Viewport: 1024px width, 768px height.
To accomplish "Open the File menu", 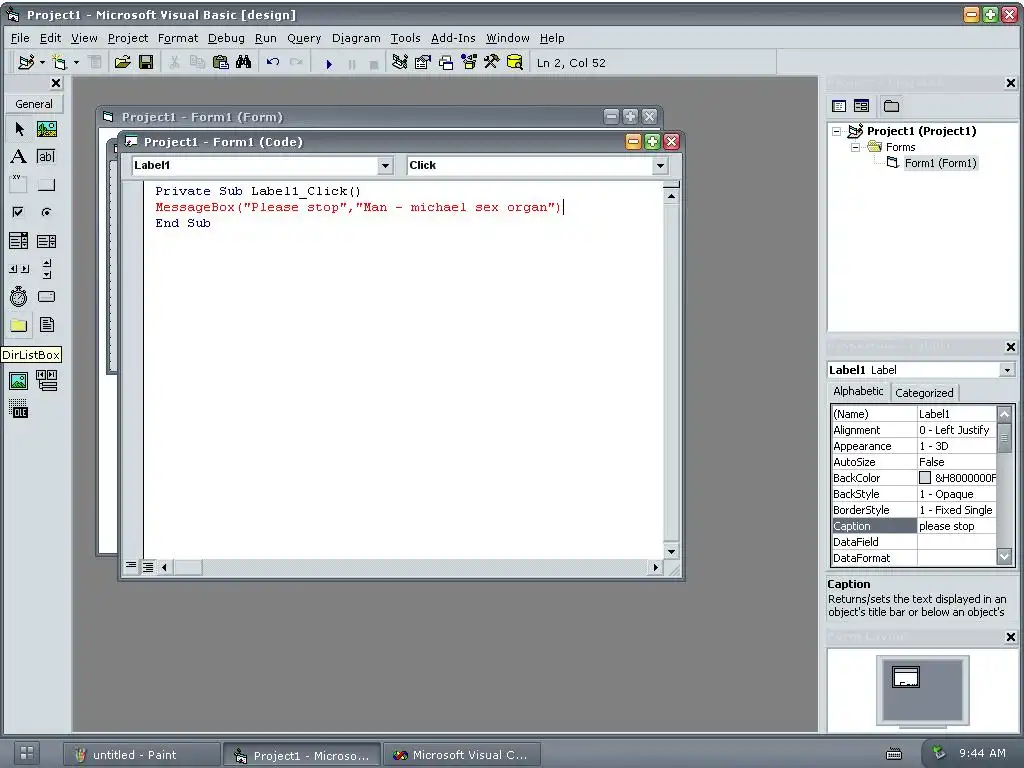I will point(20,38).
